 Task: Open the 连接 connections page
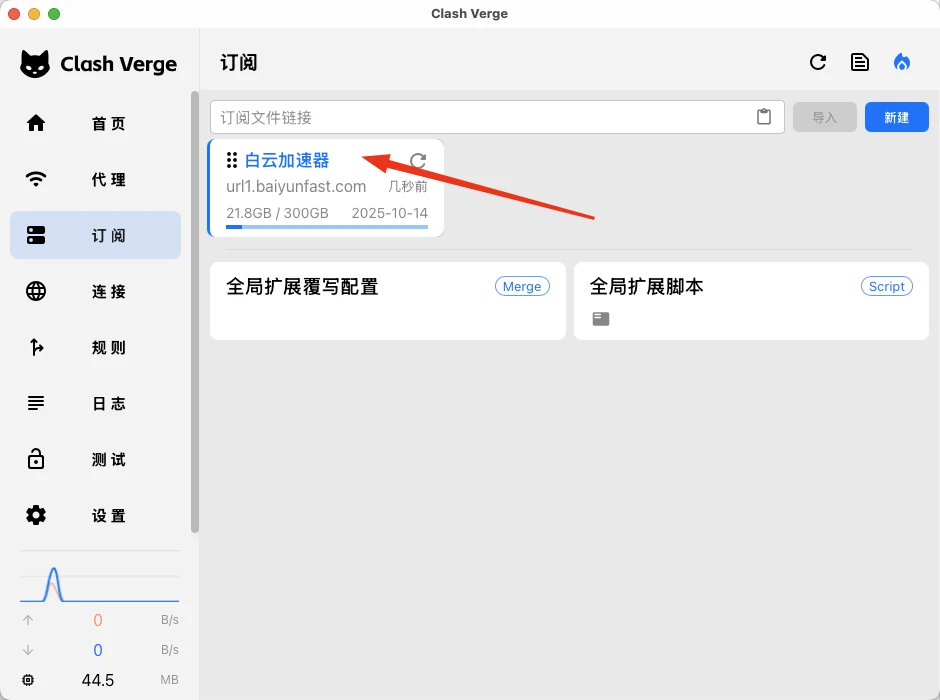click(x=95, y=291)
